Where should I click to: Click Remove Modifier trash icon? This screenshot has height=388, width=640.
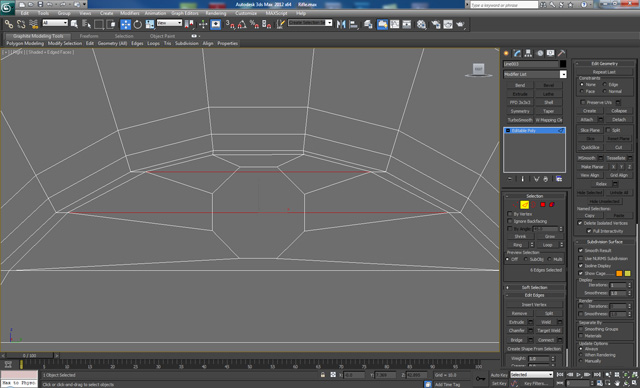pyautogui.click(x=546, y=179)
